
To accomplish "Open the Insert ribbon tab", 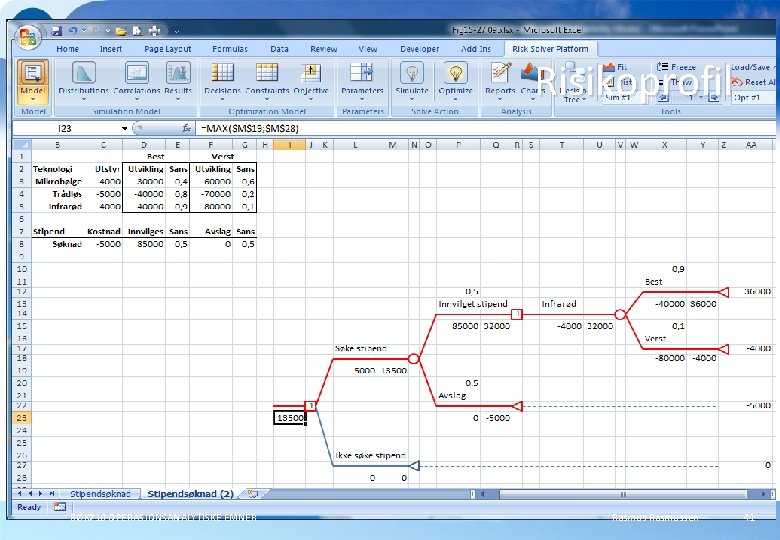I will click(110, 49).
